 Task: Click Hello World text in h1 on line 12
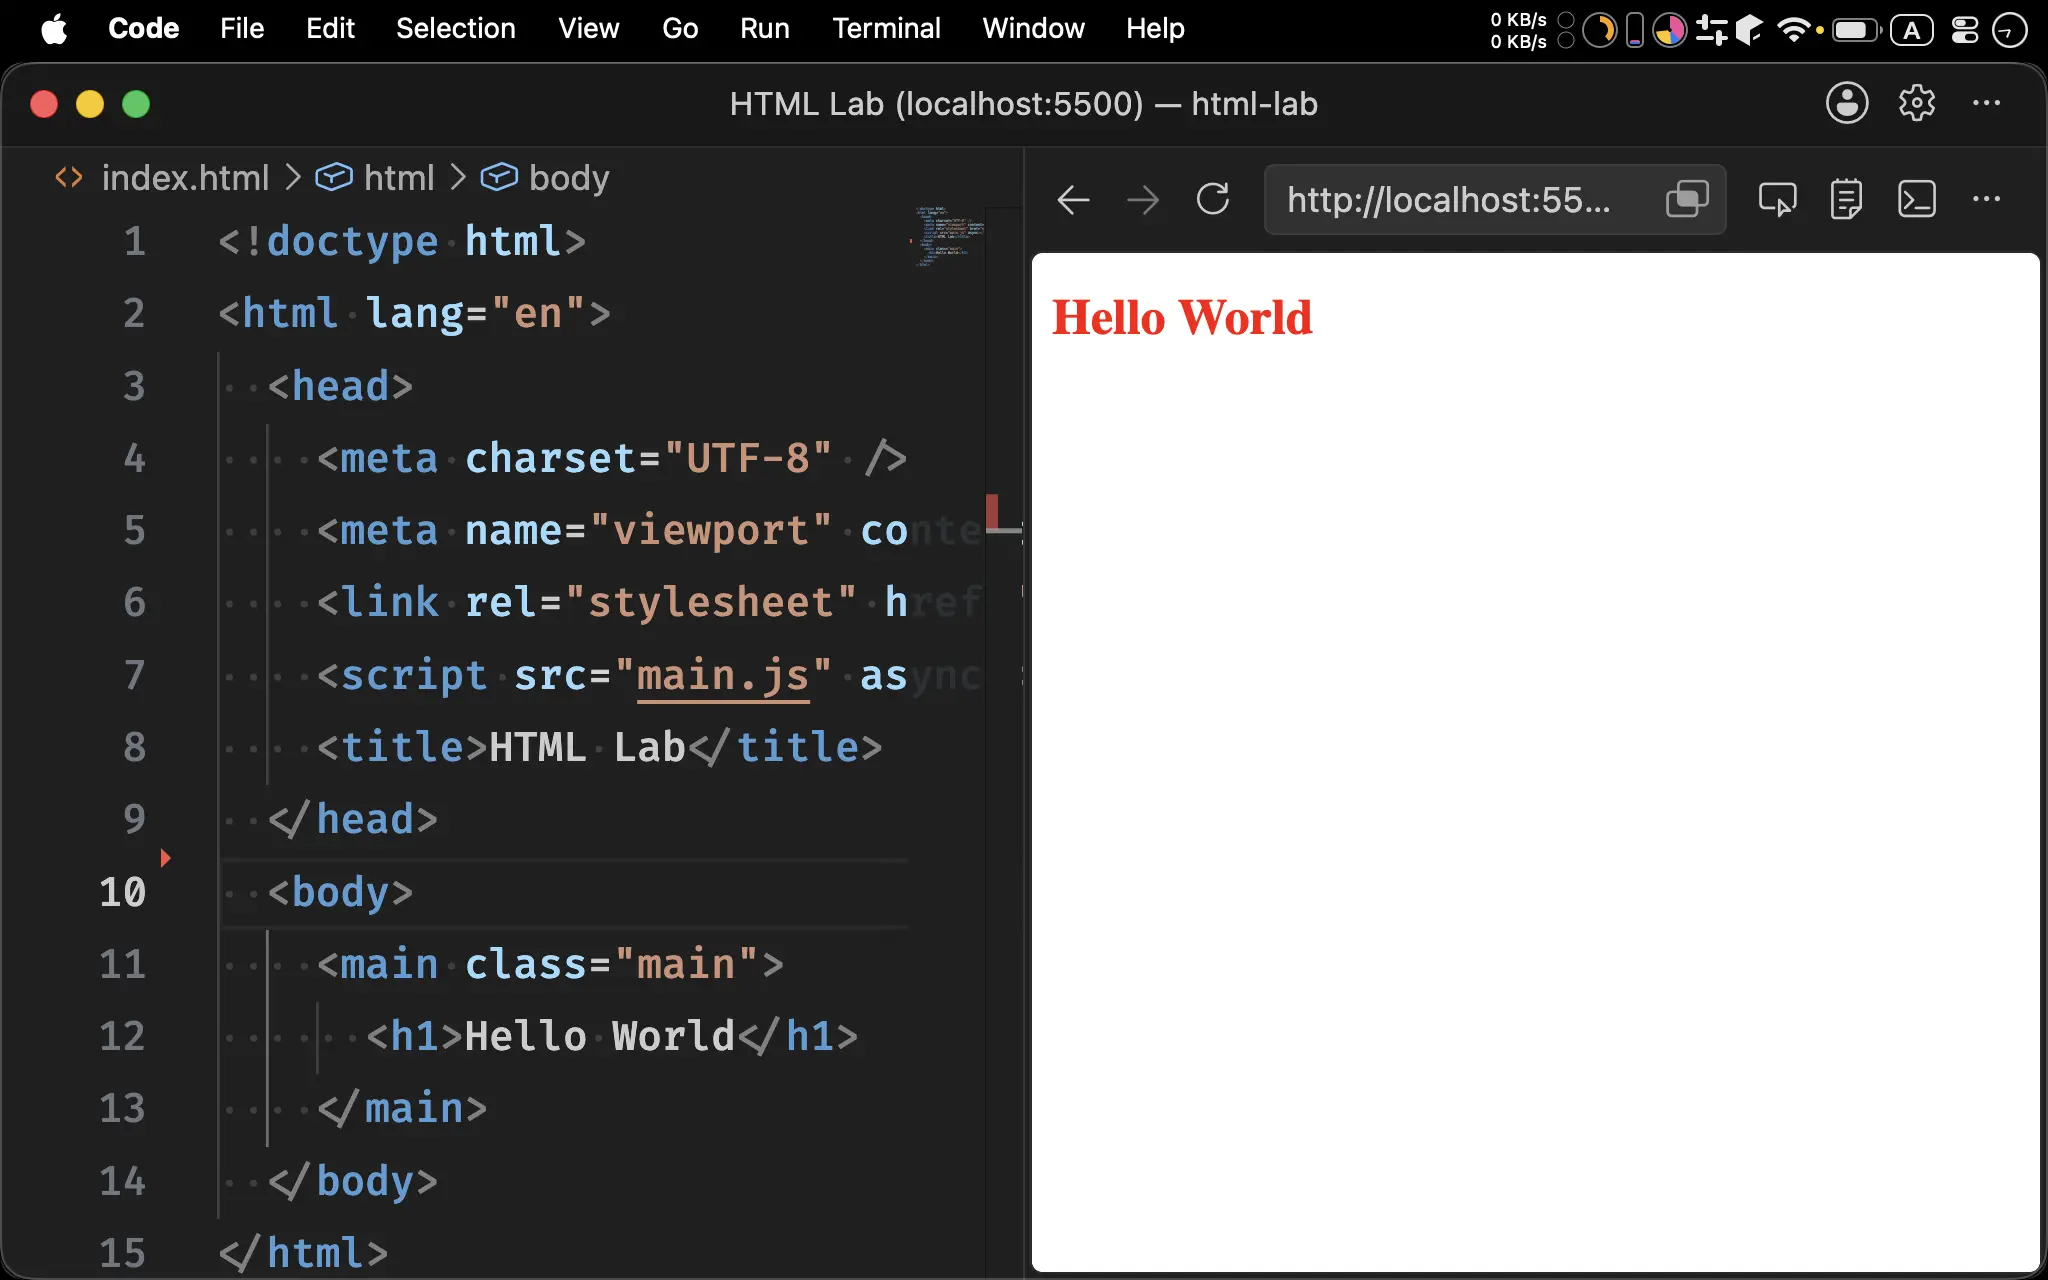[600, 1037]
